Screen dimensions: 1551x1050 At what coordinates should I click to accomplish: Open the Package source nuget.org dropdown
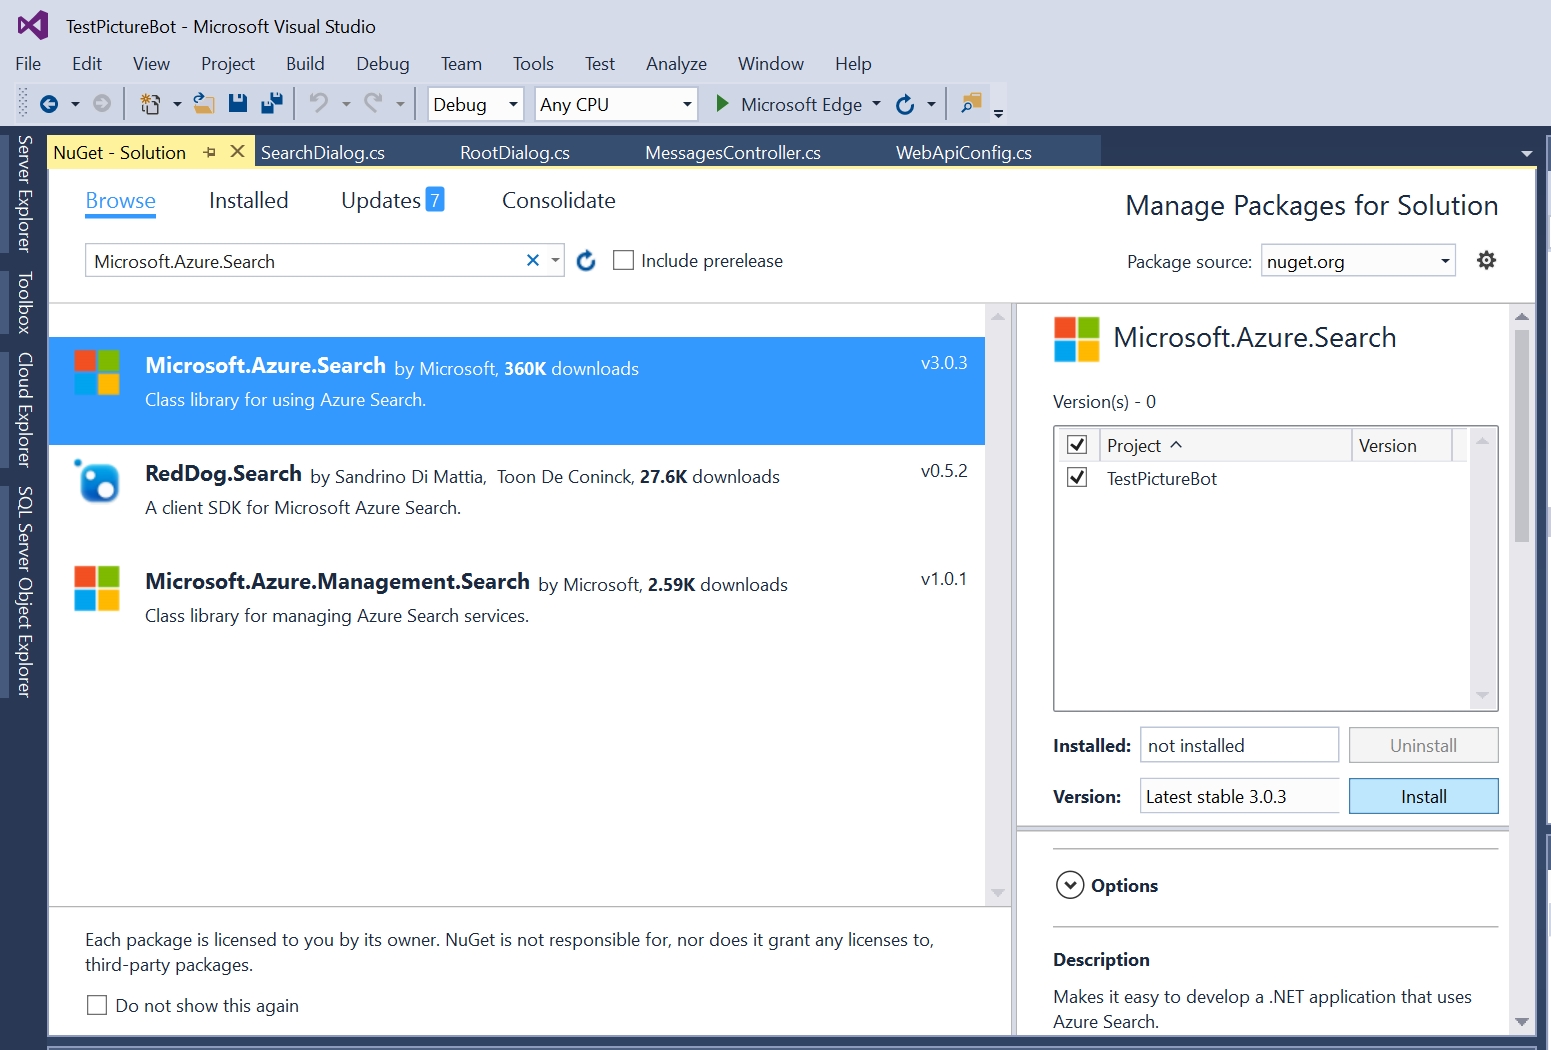(x=1357, y=261)
